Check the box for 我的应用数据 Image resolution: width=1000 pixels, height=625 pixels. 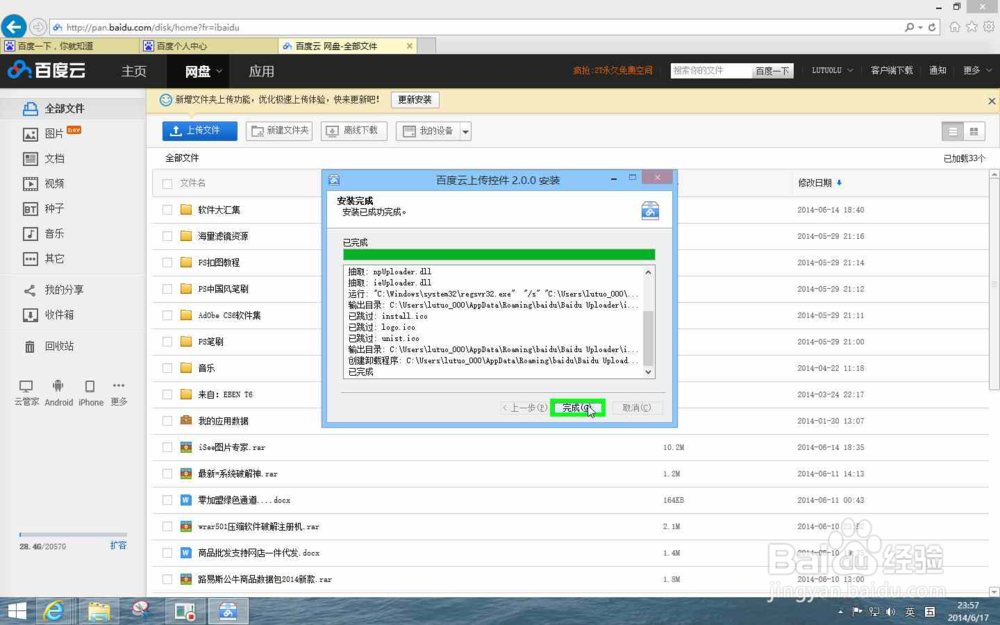pos(167,421)
